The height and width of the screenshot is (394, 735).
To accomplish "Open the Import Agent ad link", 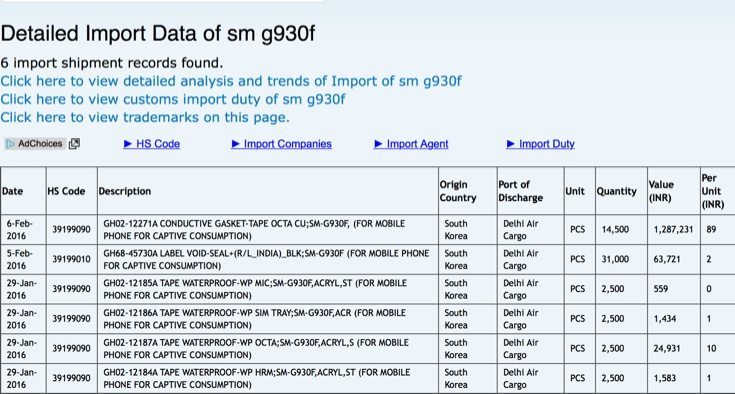I will [417, 144].
